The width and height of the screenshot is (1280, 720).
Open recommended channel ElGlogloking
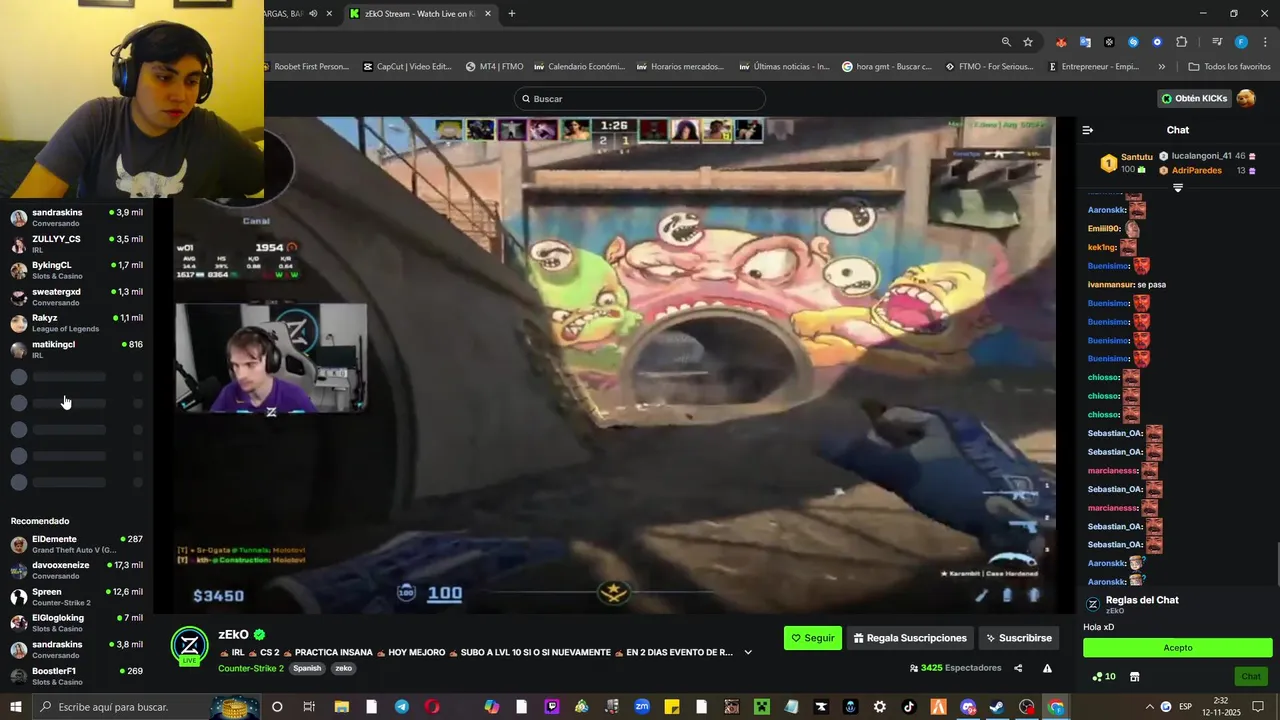76,623
